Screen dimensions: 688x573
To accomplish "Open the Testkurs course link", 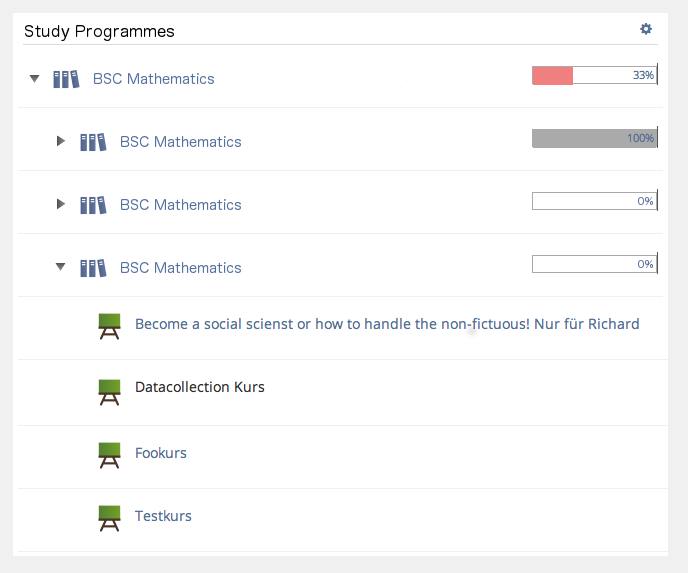I will point(163,516).
